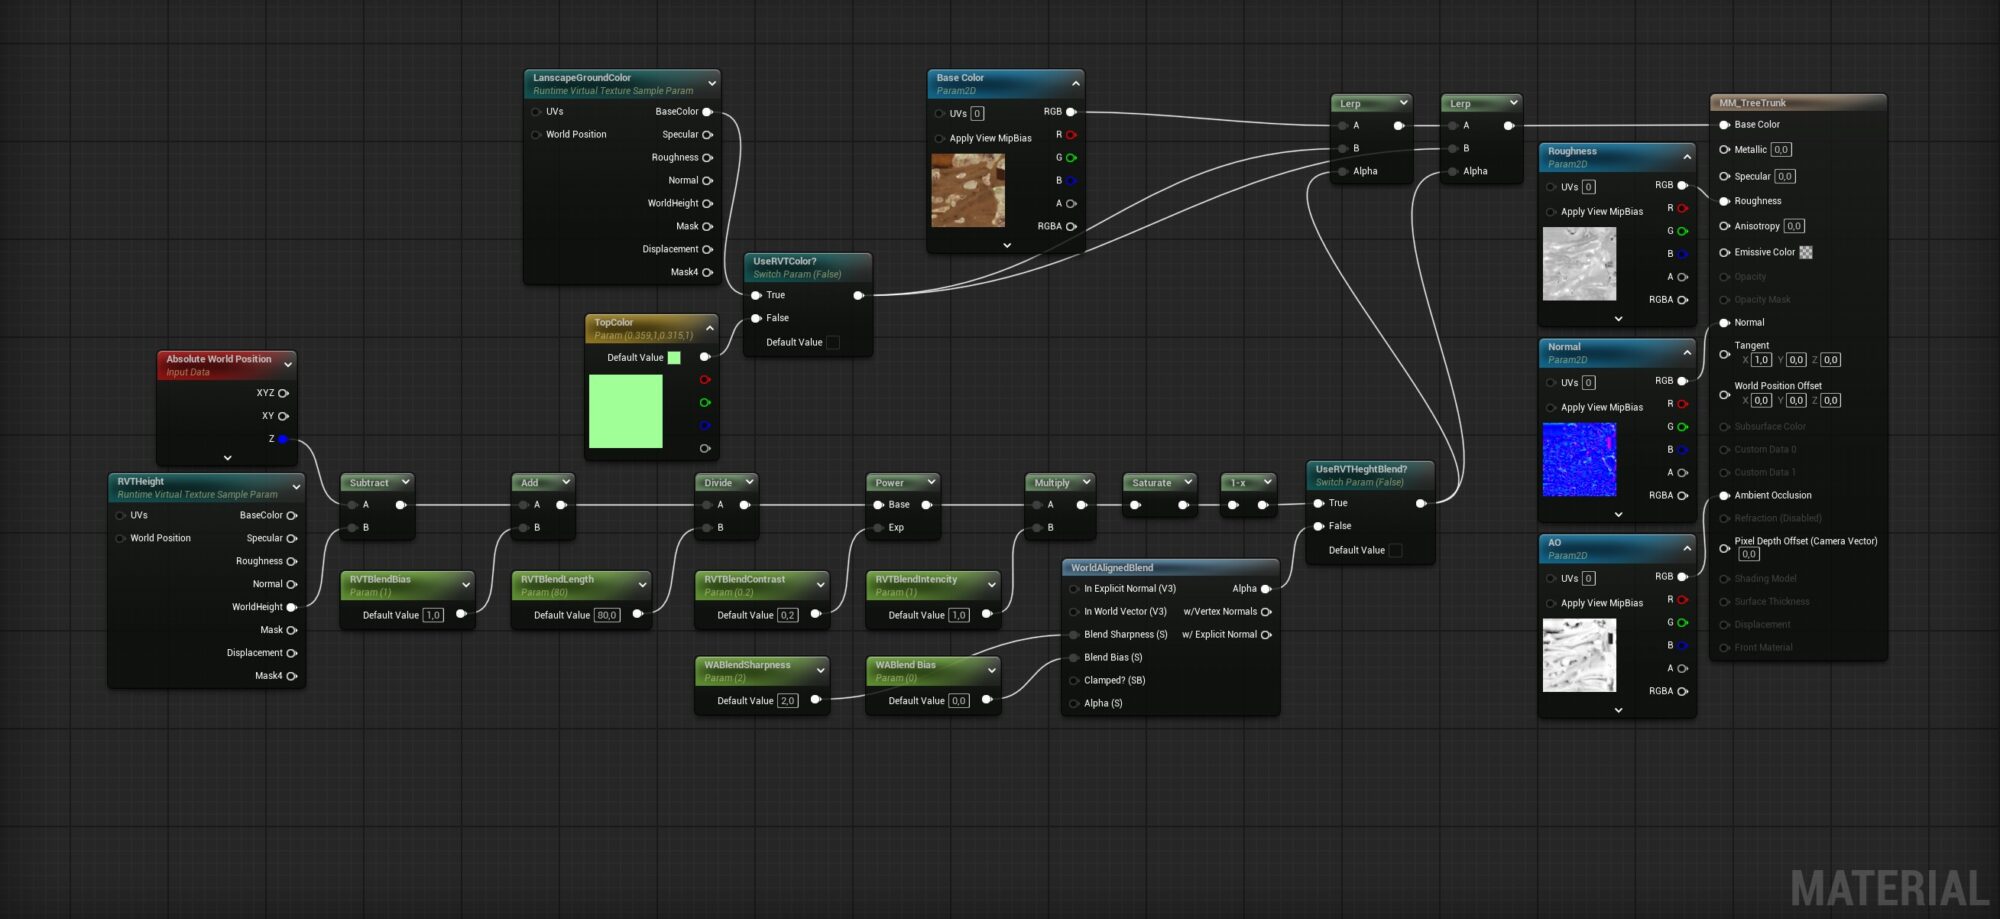
Task: Click the RGBA output pin of the AO texture sample
Action: coord(1682,690)
